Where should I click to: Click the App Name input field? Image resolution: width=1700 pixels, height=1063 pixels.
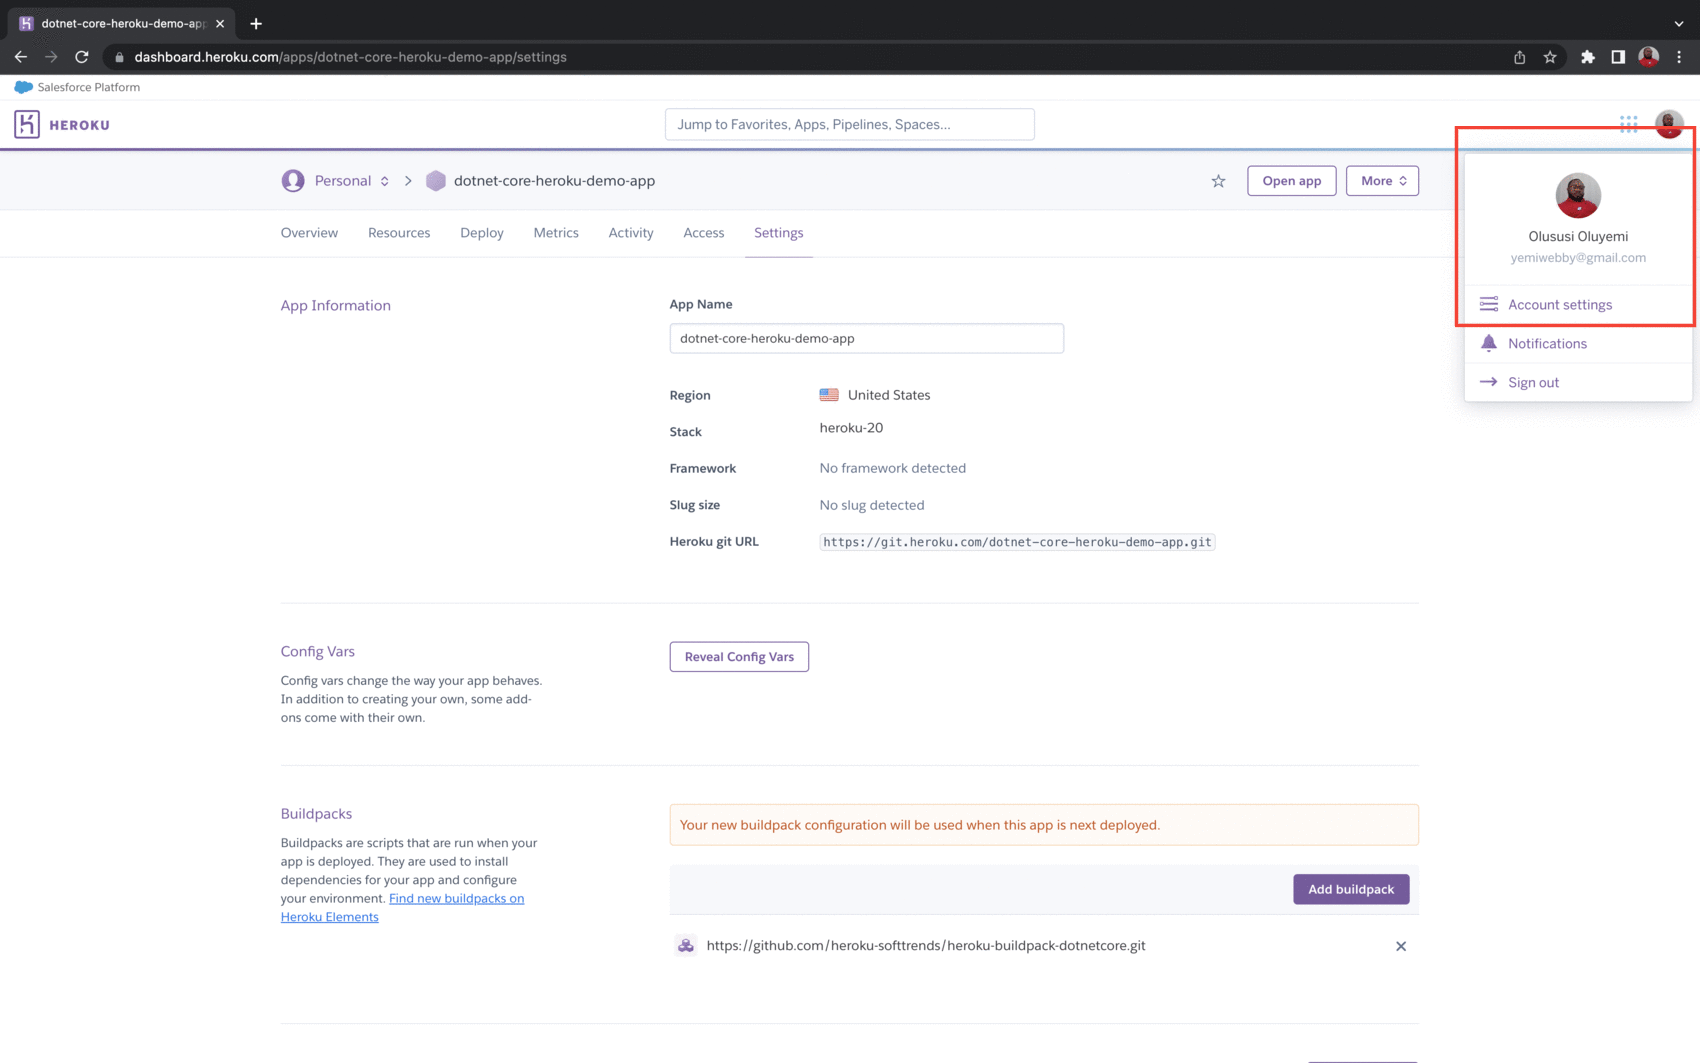tap(866, 338)
